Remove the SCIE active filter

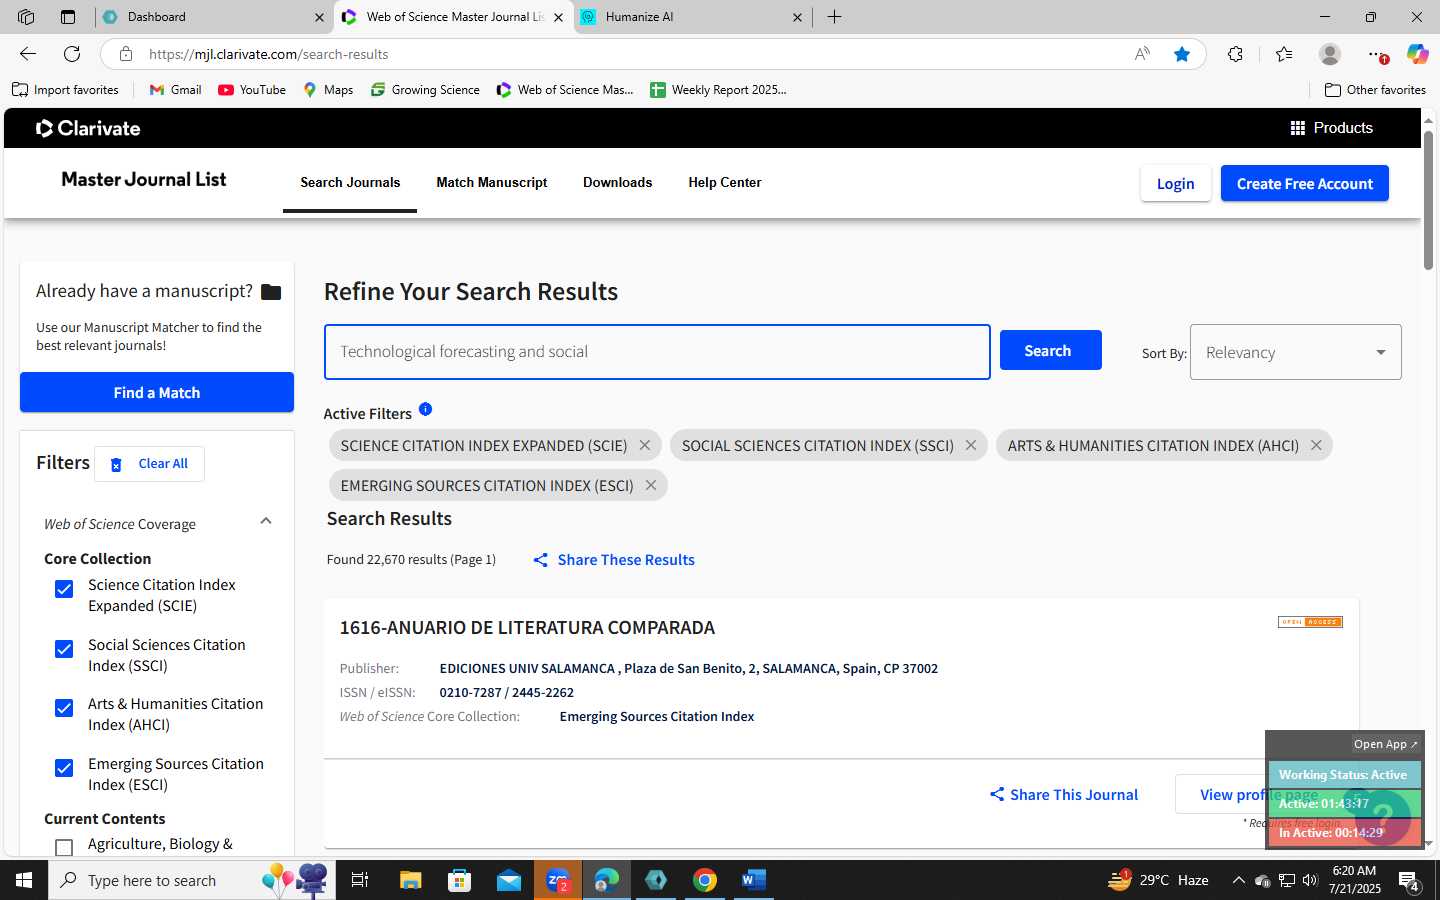645,445
